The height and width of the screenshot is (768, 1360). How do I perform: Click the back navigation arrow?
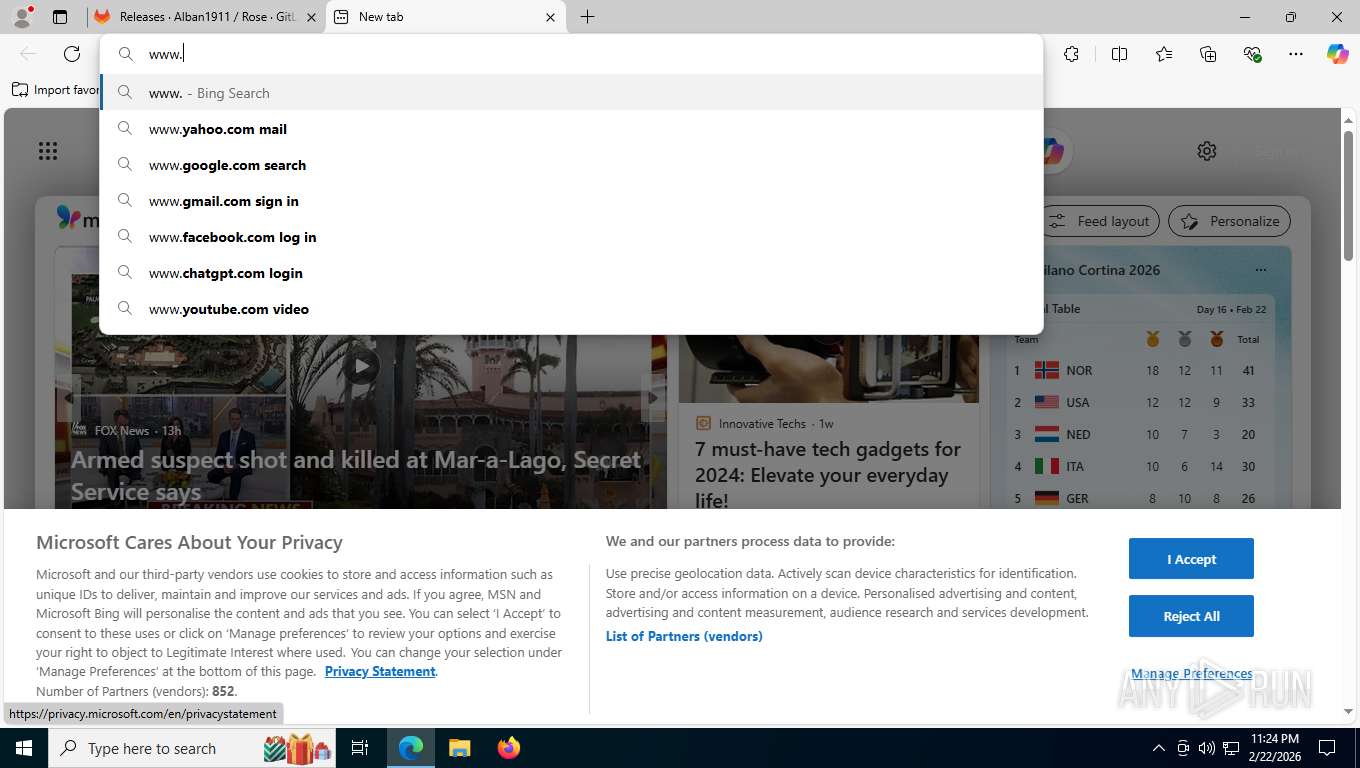click(28, 54)
